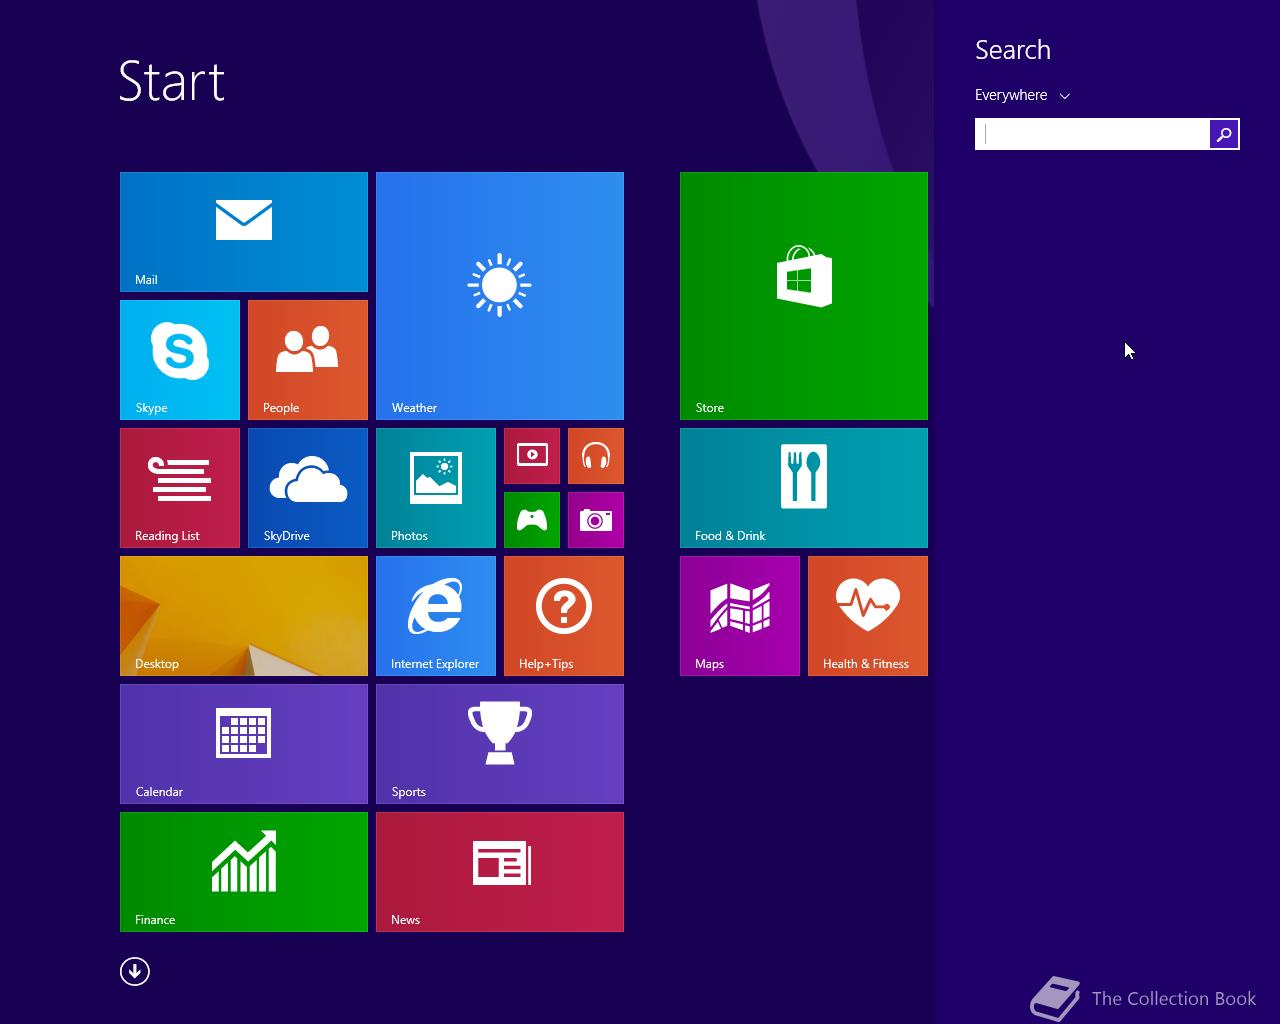This screenshot has width=1280, height=1024.
Task: Launch the Internet Explorer tile
Action: 436,616
